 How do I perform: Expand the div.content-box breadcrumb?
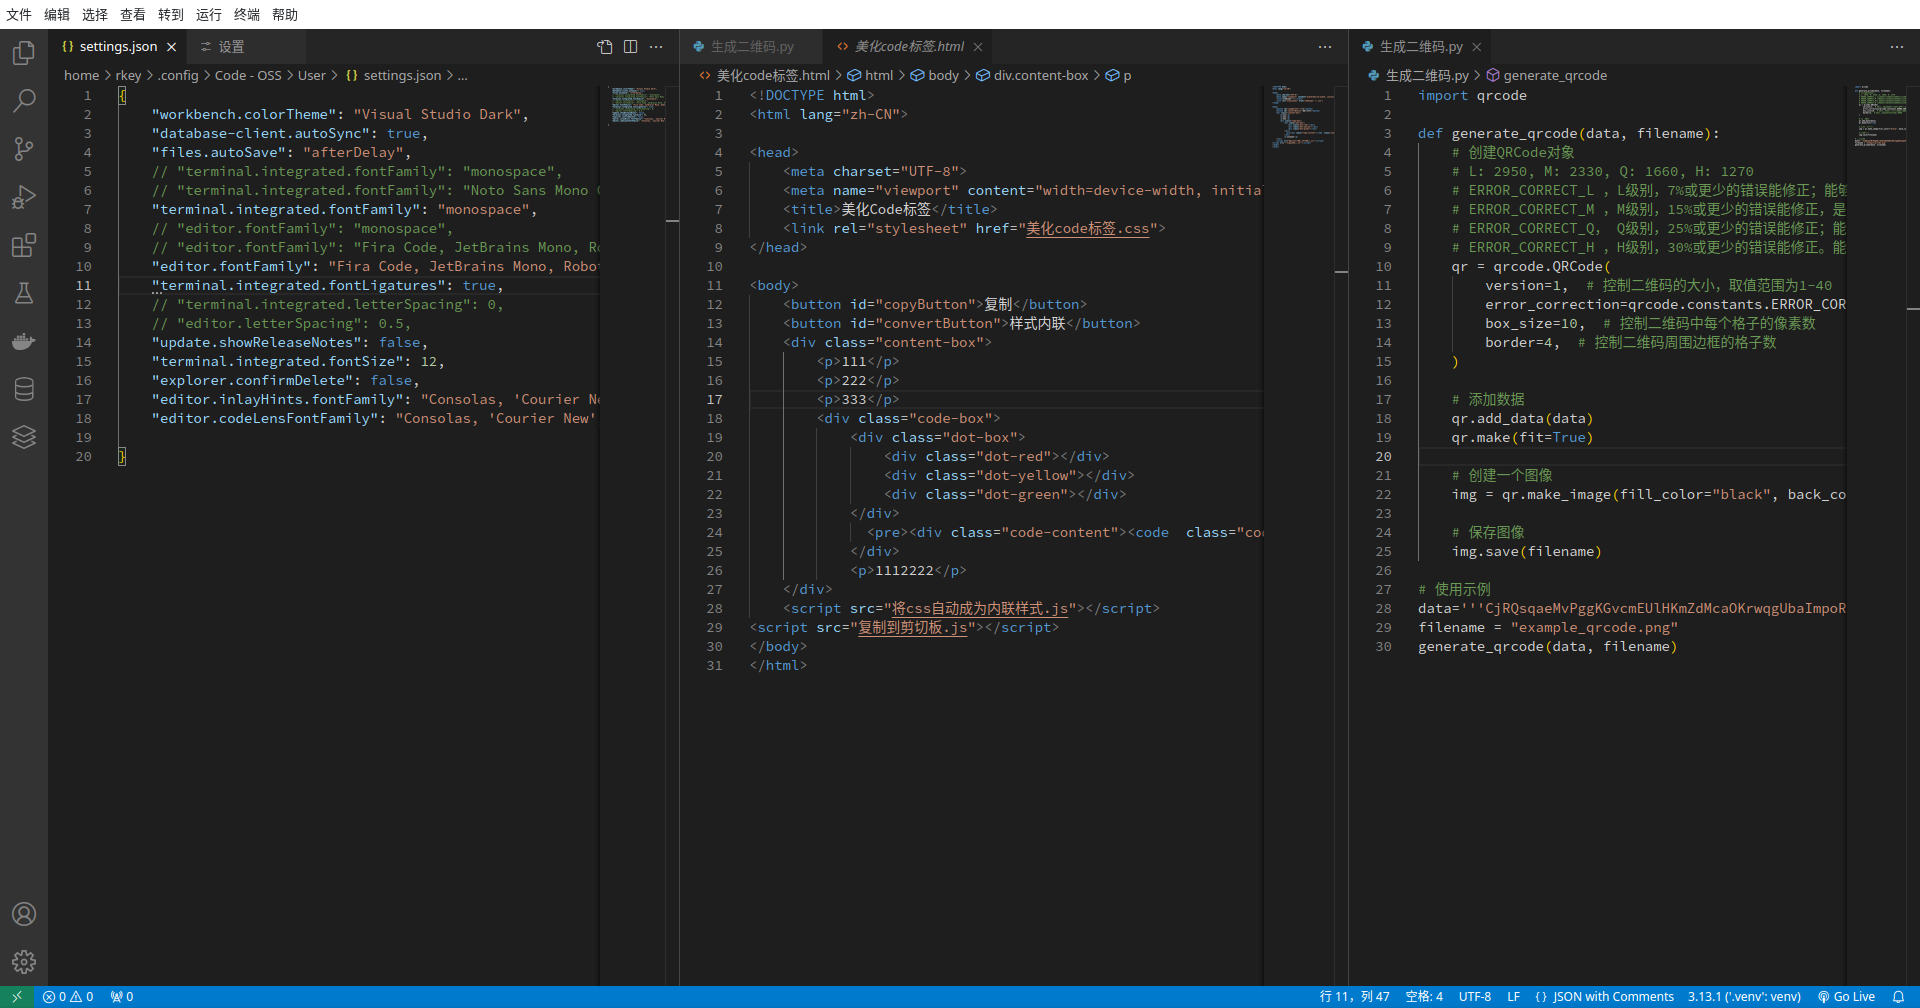pyautogui.click(x=1032, y=76)
